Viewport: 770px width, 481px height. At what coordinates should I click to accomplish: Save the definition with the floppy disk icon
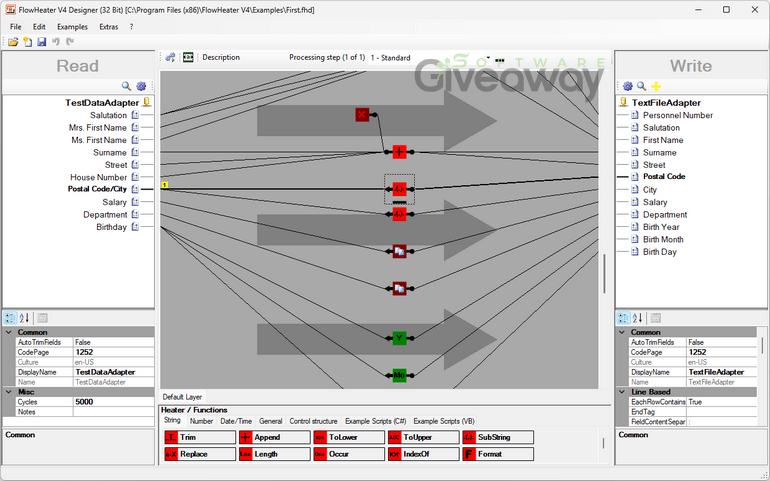[x=42, y=42]
